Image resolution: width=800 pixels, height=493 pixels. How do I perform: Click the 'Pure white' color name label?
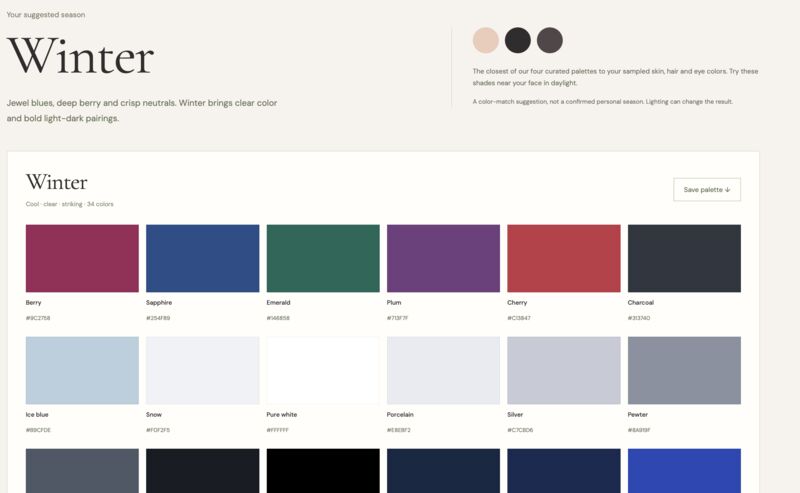coord(282,415)
